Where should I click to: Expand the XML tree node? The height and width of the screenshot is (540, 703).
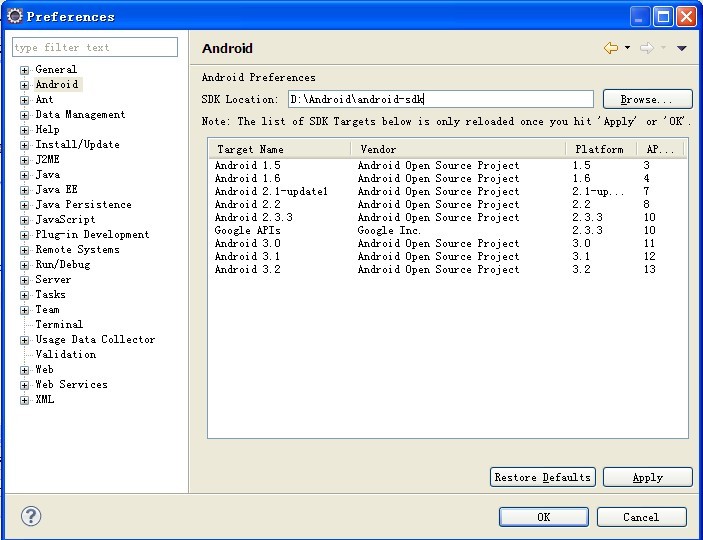tap(24, 400)
